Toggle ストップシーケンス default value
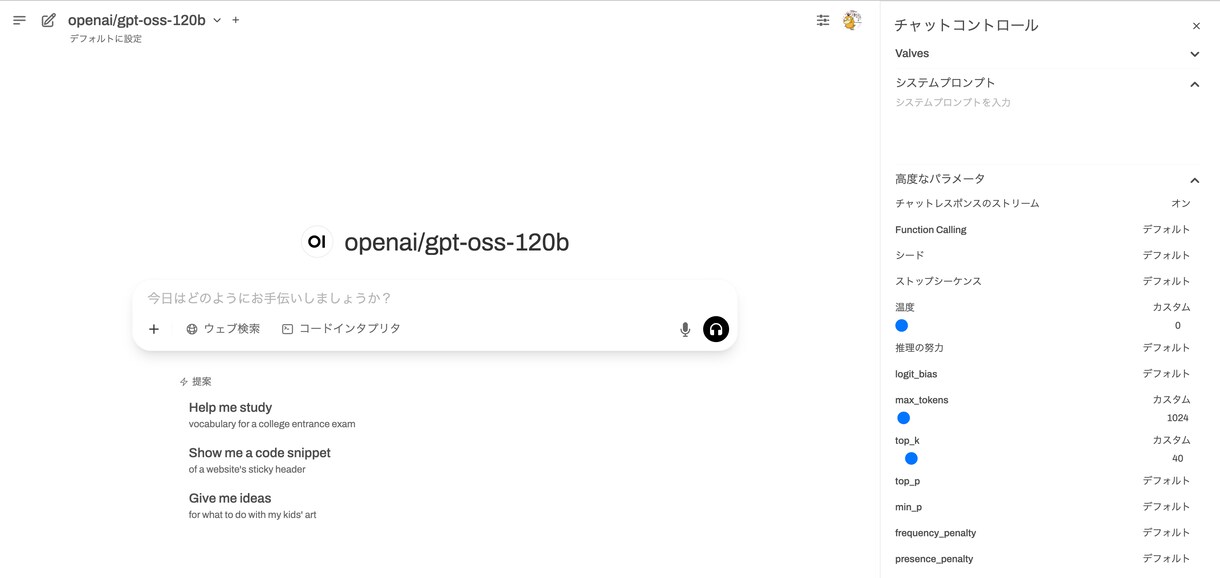The image size is (1220, 578). pyautogui.click(x=1166, y=282)
